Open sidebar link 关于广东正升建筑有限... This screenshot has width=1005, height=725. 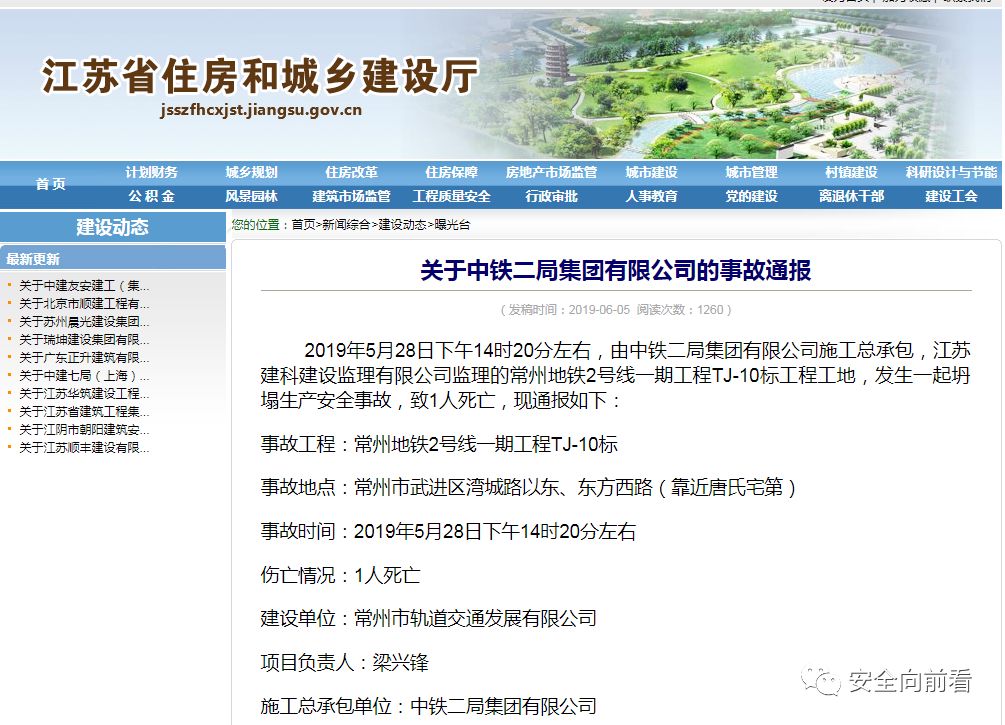coord(84,358)
